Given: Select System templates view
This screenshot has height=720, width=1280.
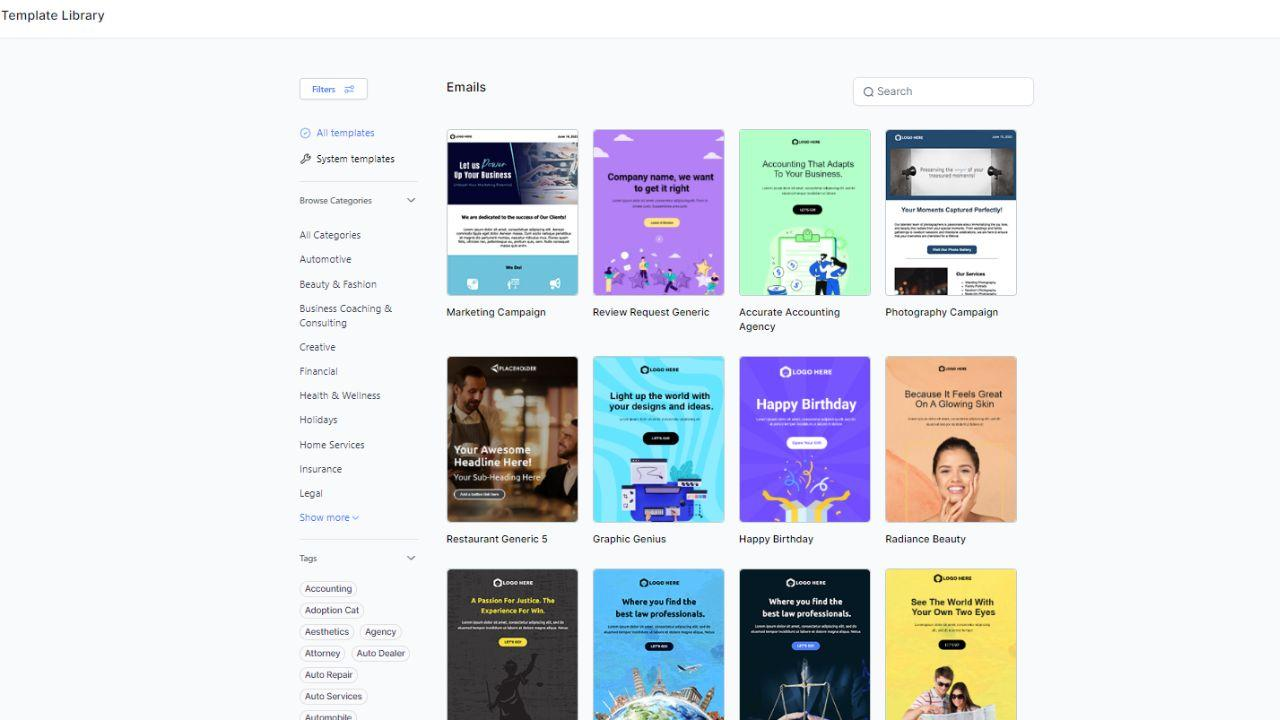Looking at the screenshot, I should [x=355, y=159].
